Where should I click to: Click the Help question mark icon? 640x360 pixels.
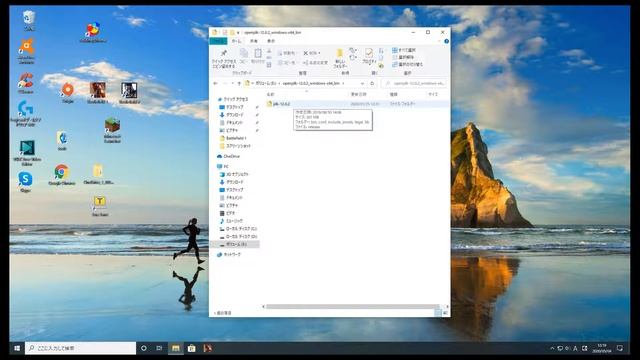point(446,41)
